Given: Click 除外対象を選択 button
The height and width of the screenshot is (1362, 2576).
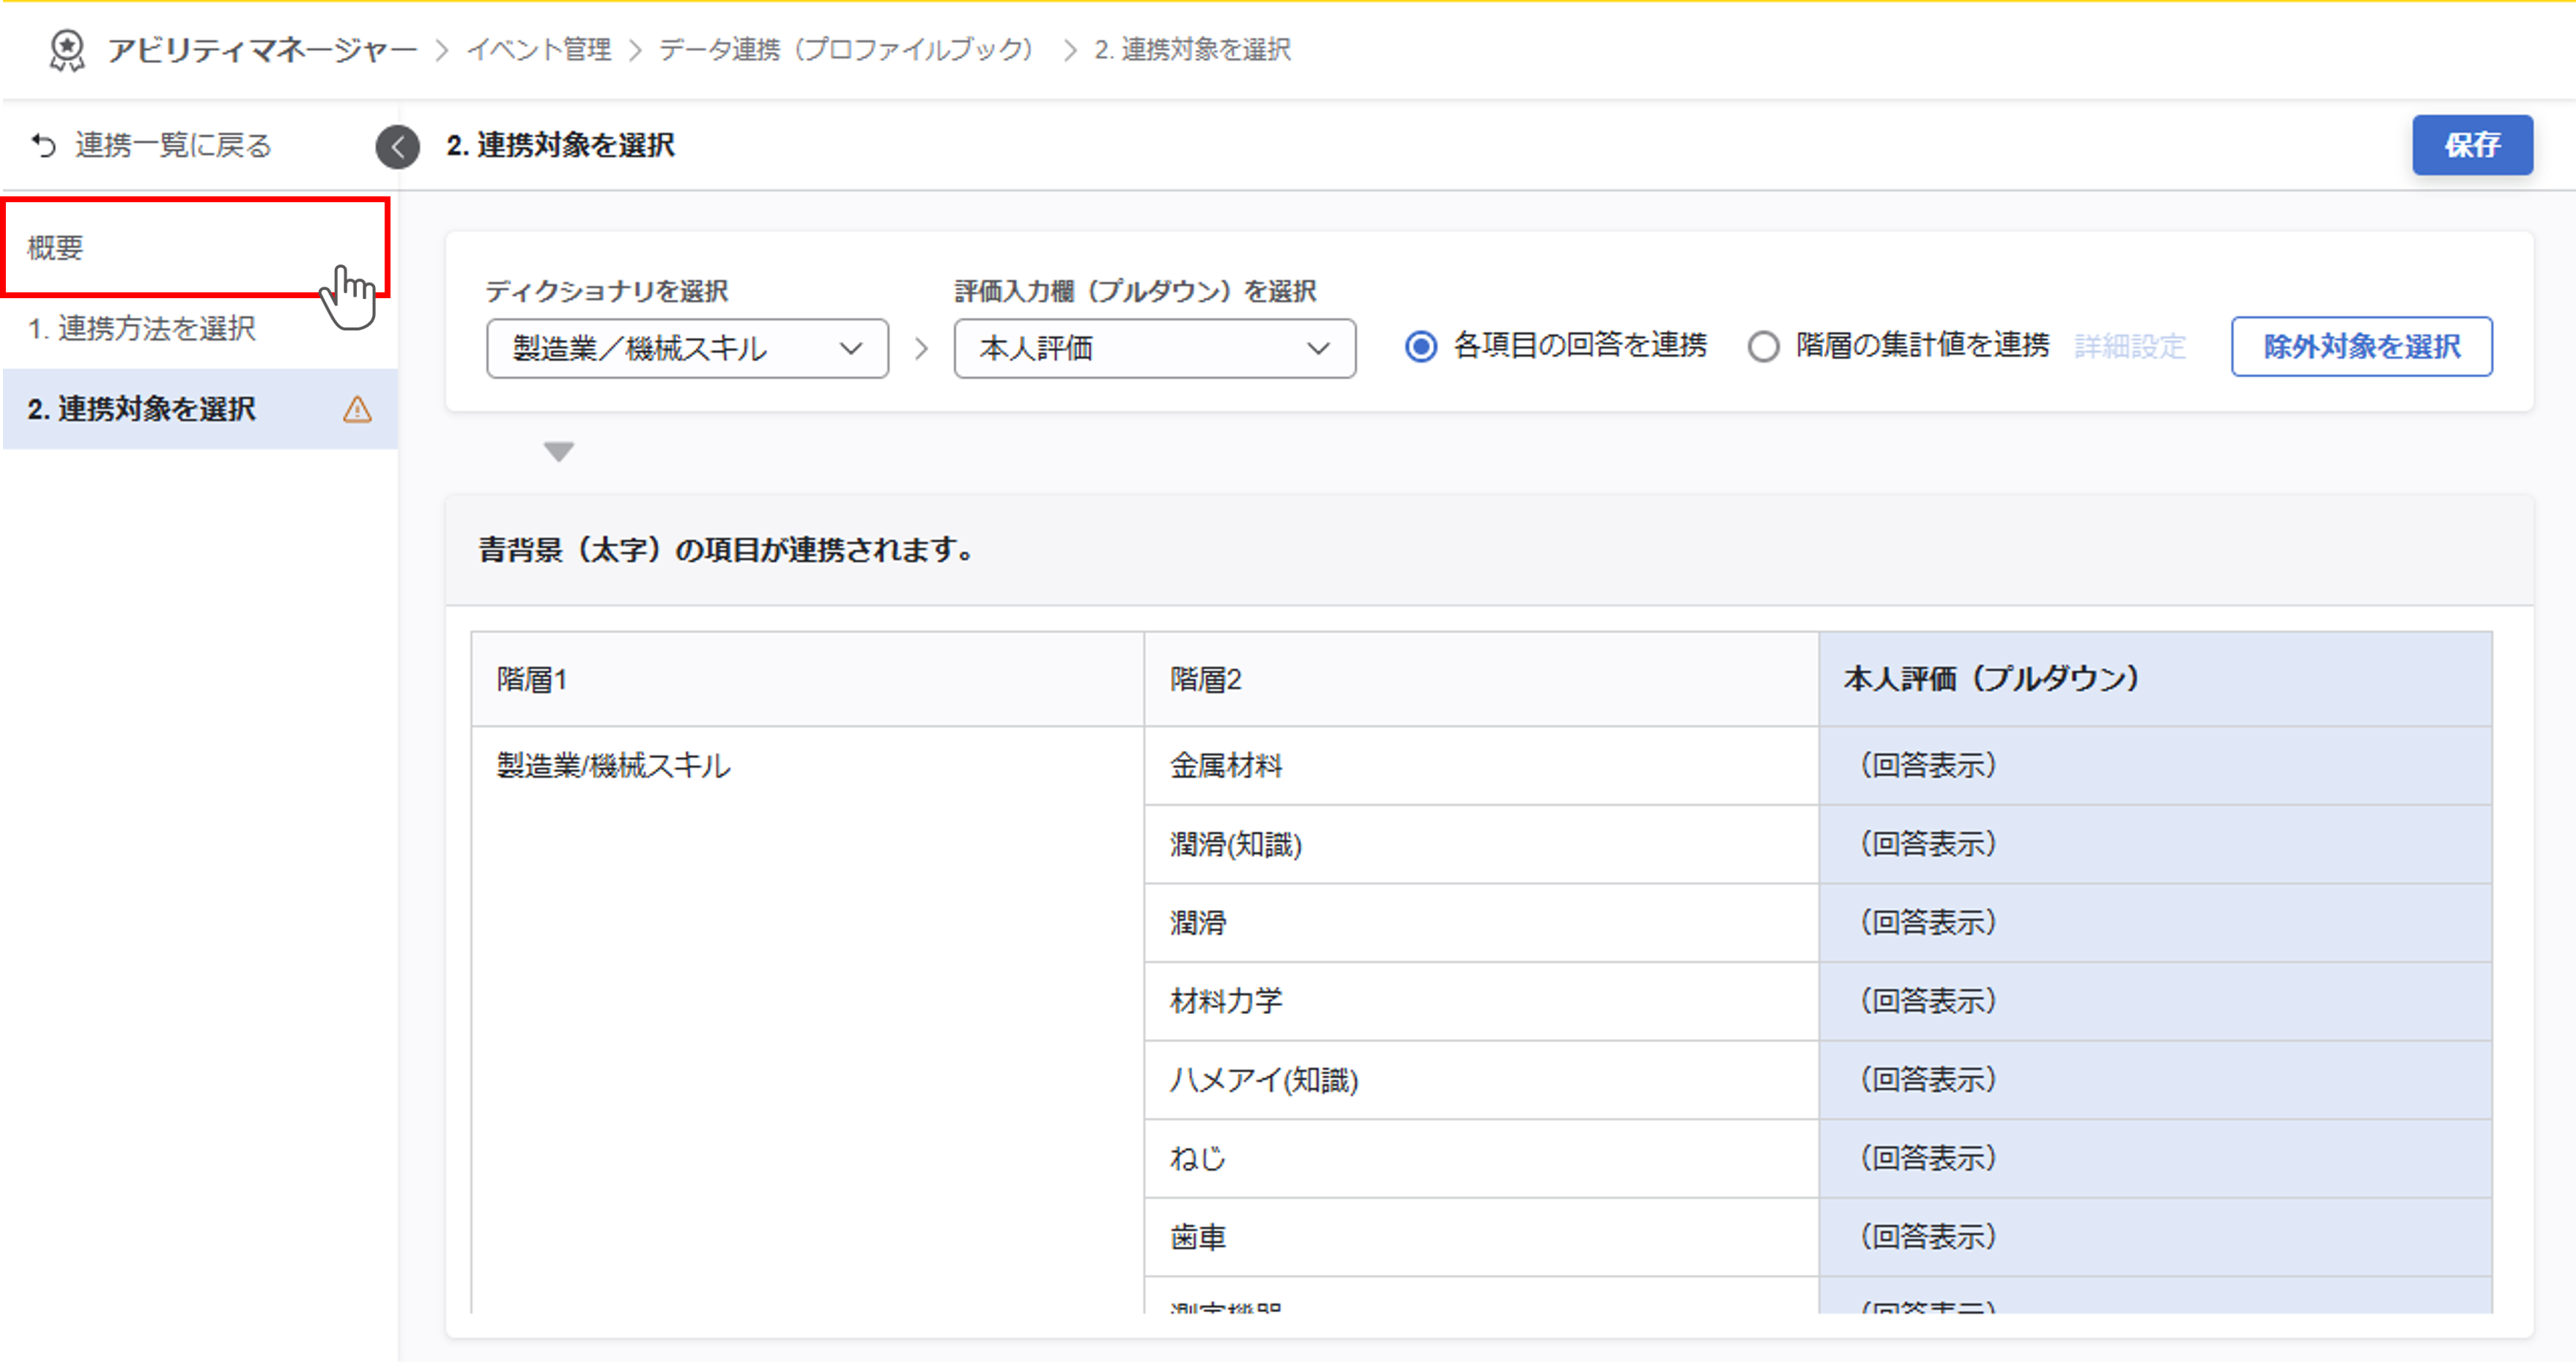Looking at the screenshot, I should pyautogui.click(x=2361, y=347).
